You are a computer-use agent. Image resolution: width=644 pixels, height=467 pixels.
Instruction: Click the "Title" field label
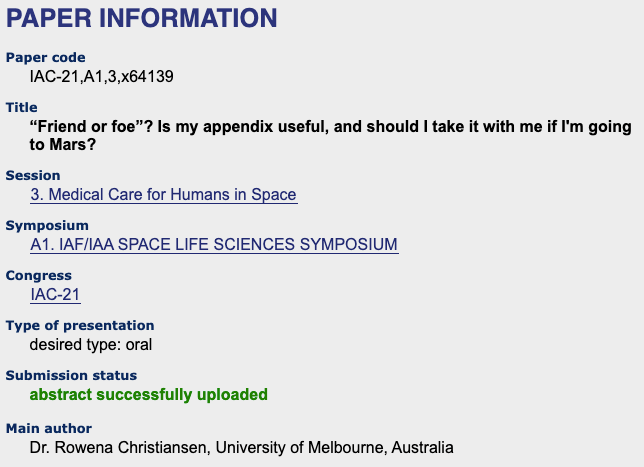22,107
